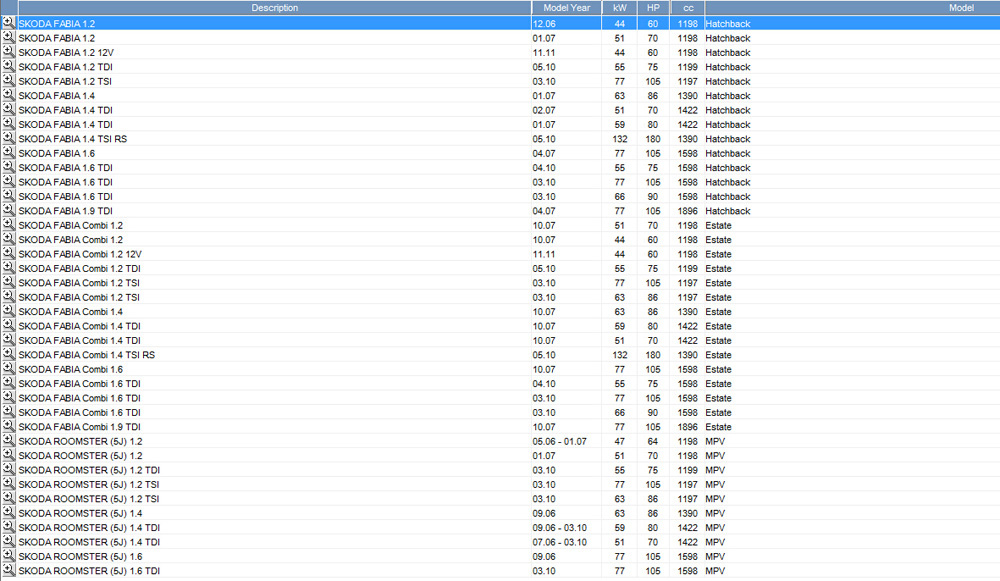Screen dimensions: 1000x581
Task: Click the Hatchback cell in the FABIA 1.2 TSI row
Action: click(728, 82)
